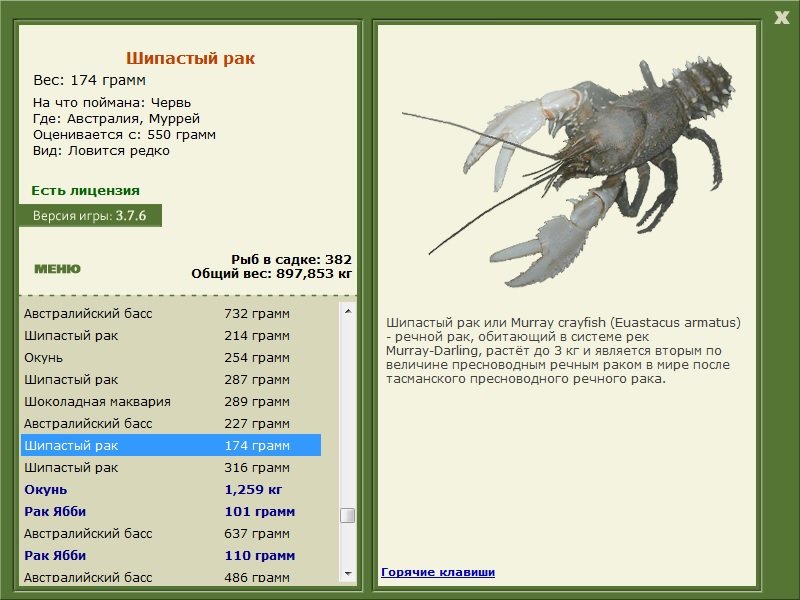
Task: Select Шипастый рак 214 грамм entry
Action: pos(171,335)
